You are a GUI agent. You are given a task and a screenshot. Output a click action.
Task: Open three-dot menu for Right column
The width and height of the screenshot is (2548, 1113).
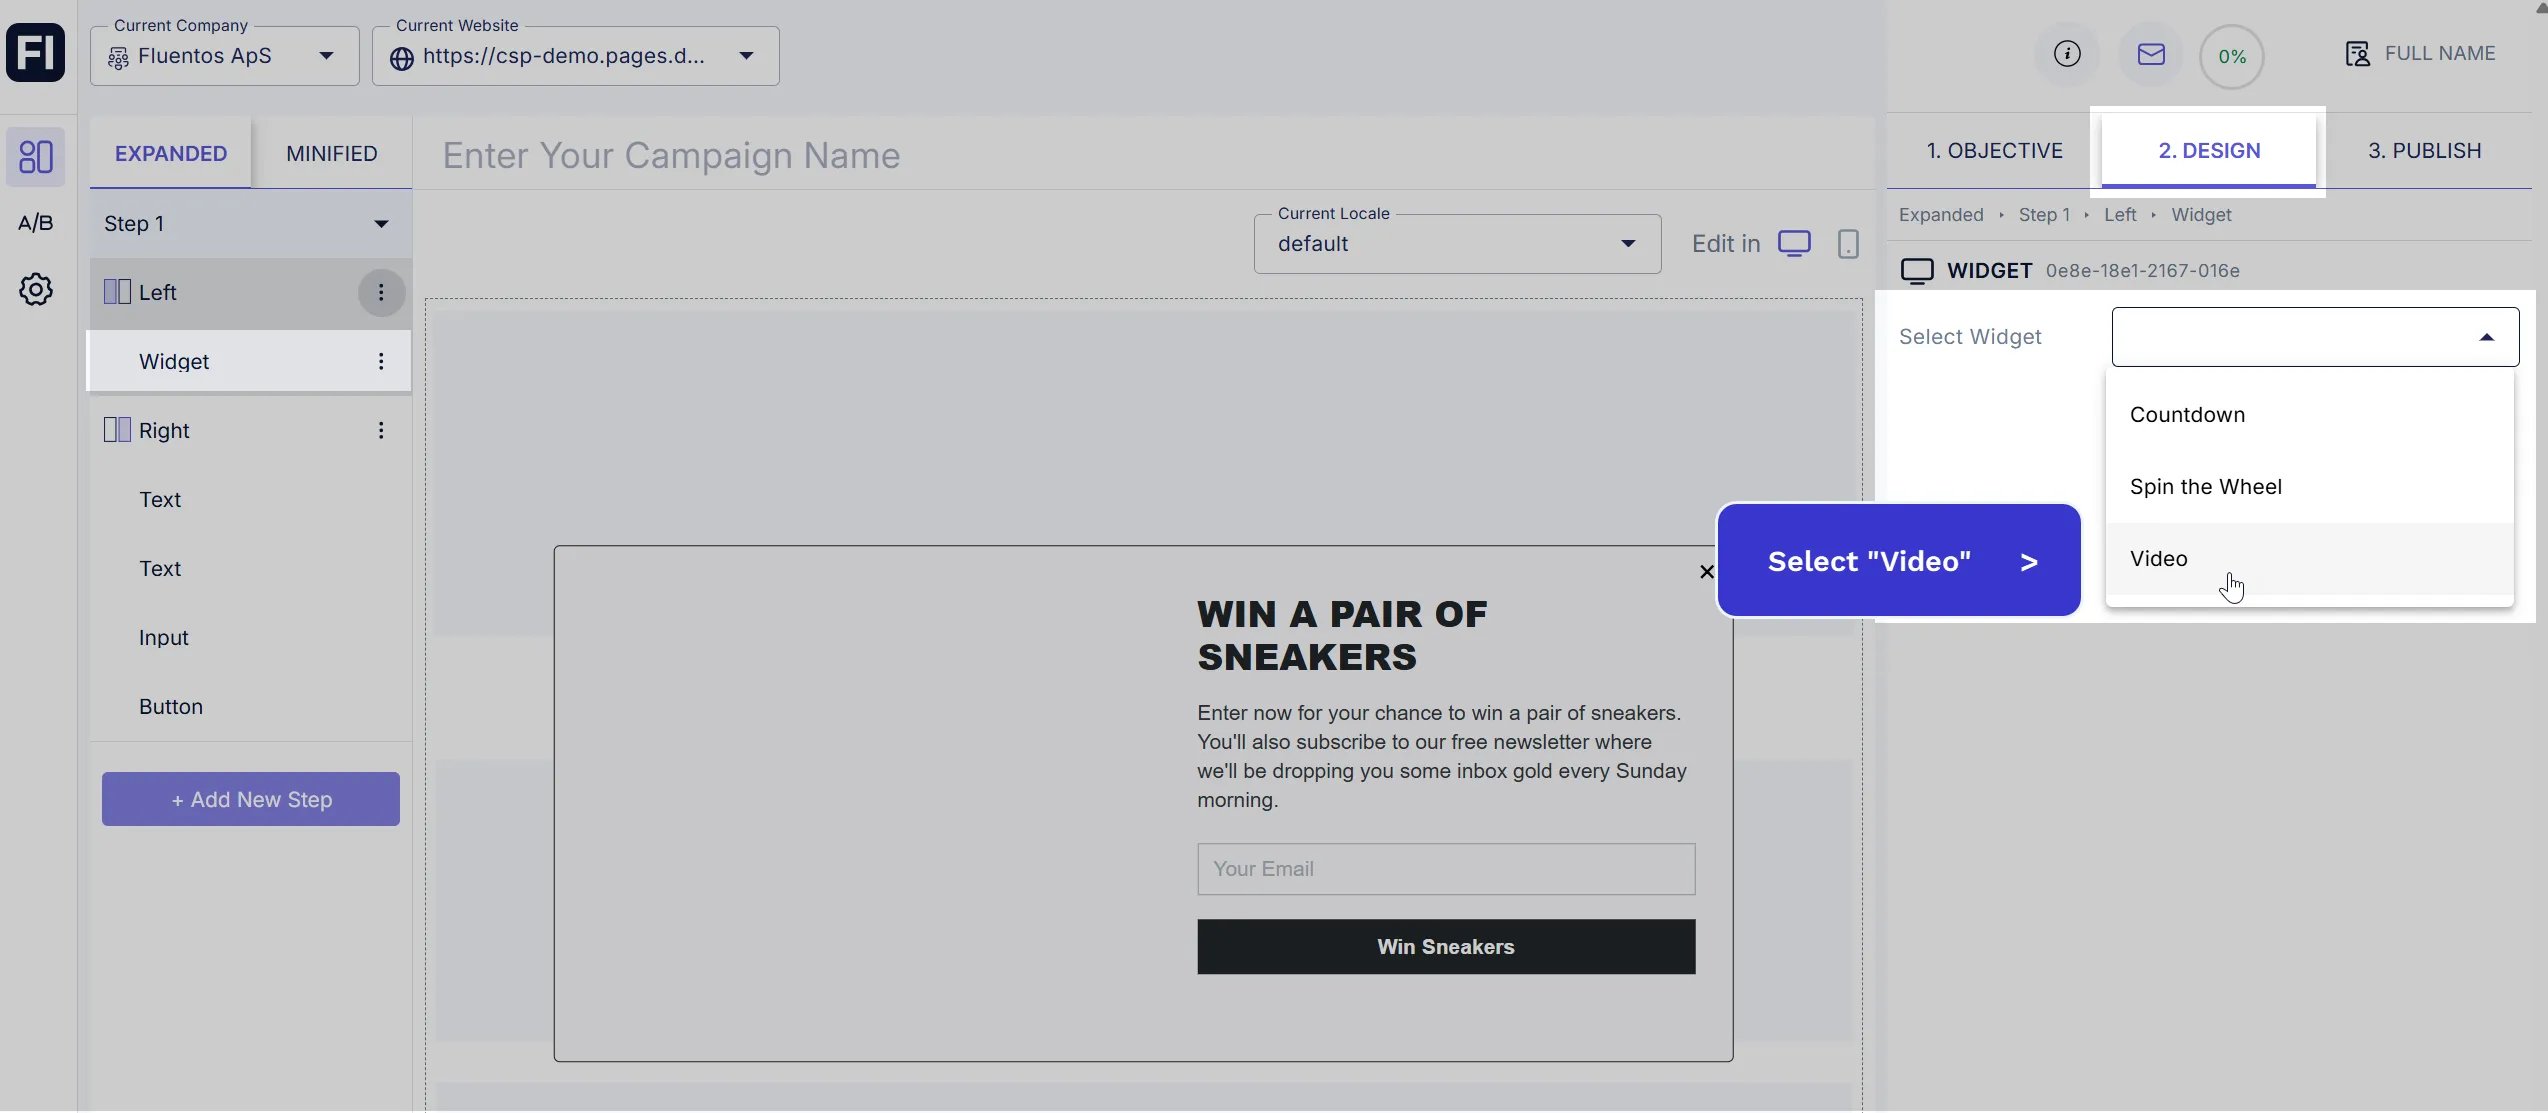point(381,431)
